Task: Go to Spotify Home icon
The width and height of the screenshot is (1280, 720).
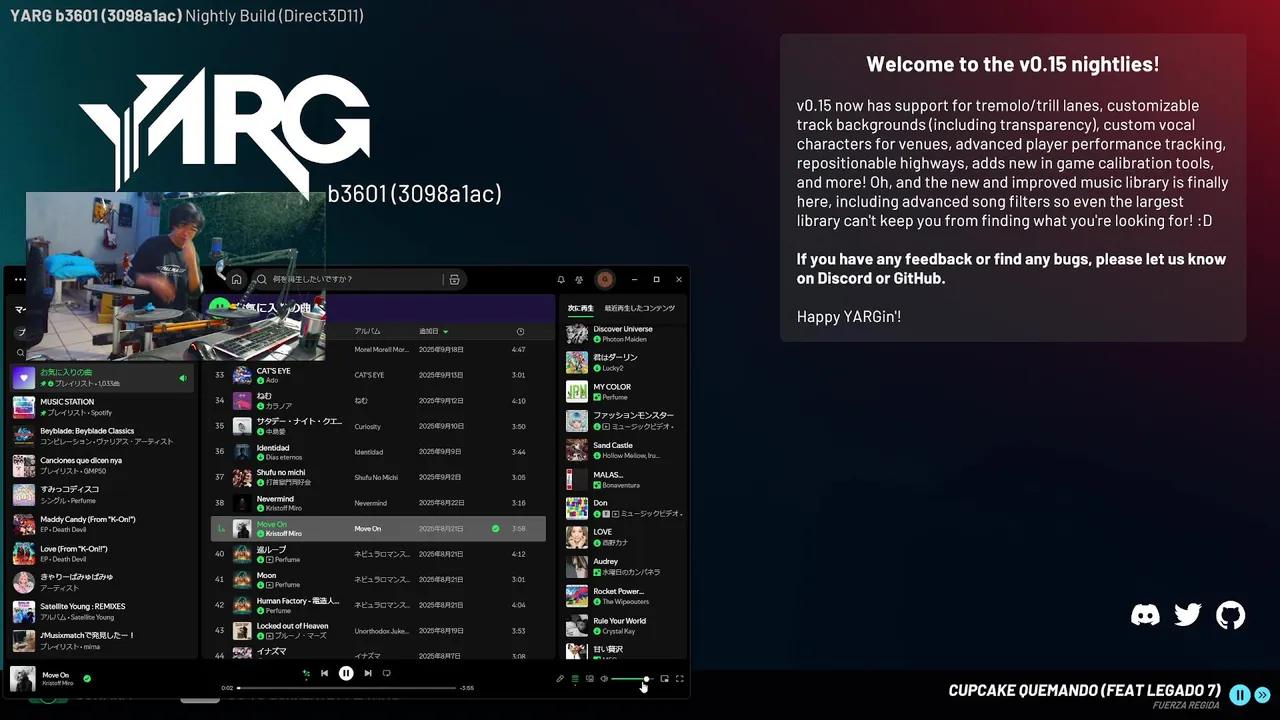Action: pyautogui.click(x=236, y=280)
